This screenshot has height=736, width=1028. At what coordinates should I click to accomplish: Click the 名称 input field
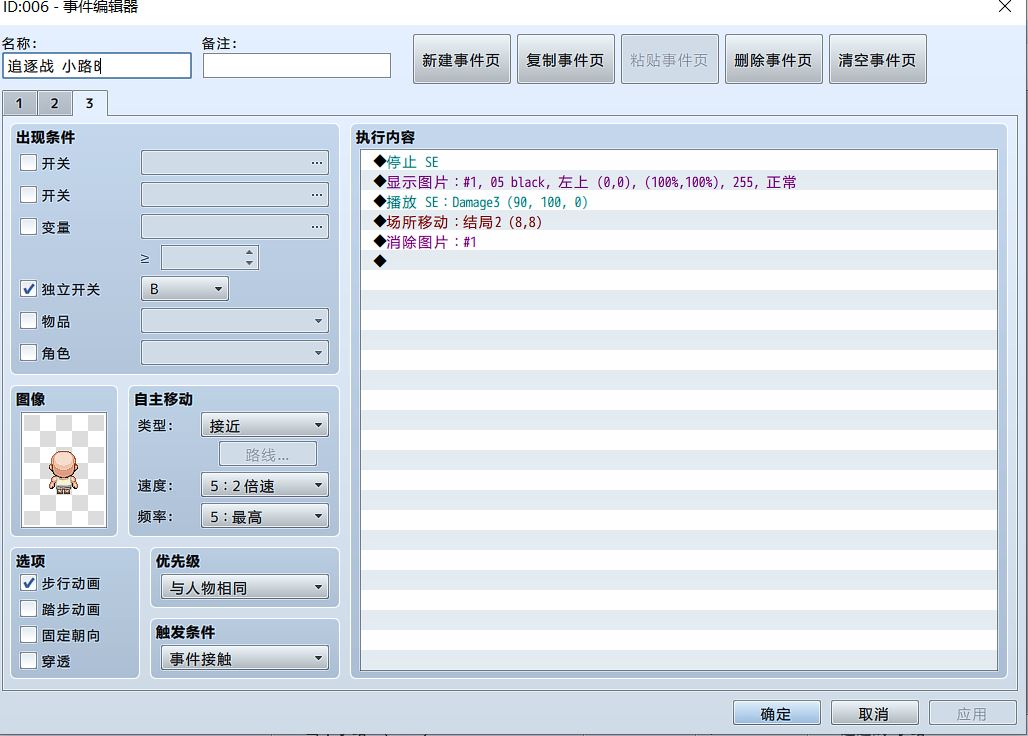tap(97, 66)
